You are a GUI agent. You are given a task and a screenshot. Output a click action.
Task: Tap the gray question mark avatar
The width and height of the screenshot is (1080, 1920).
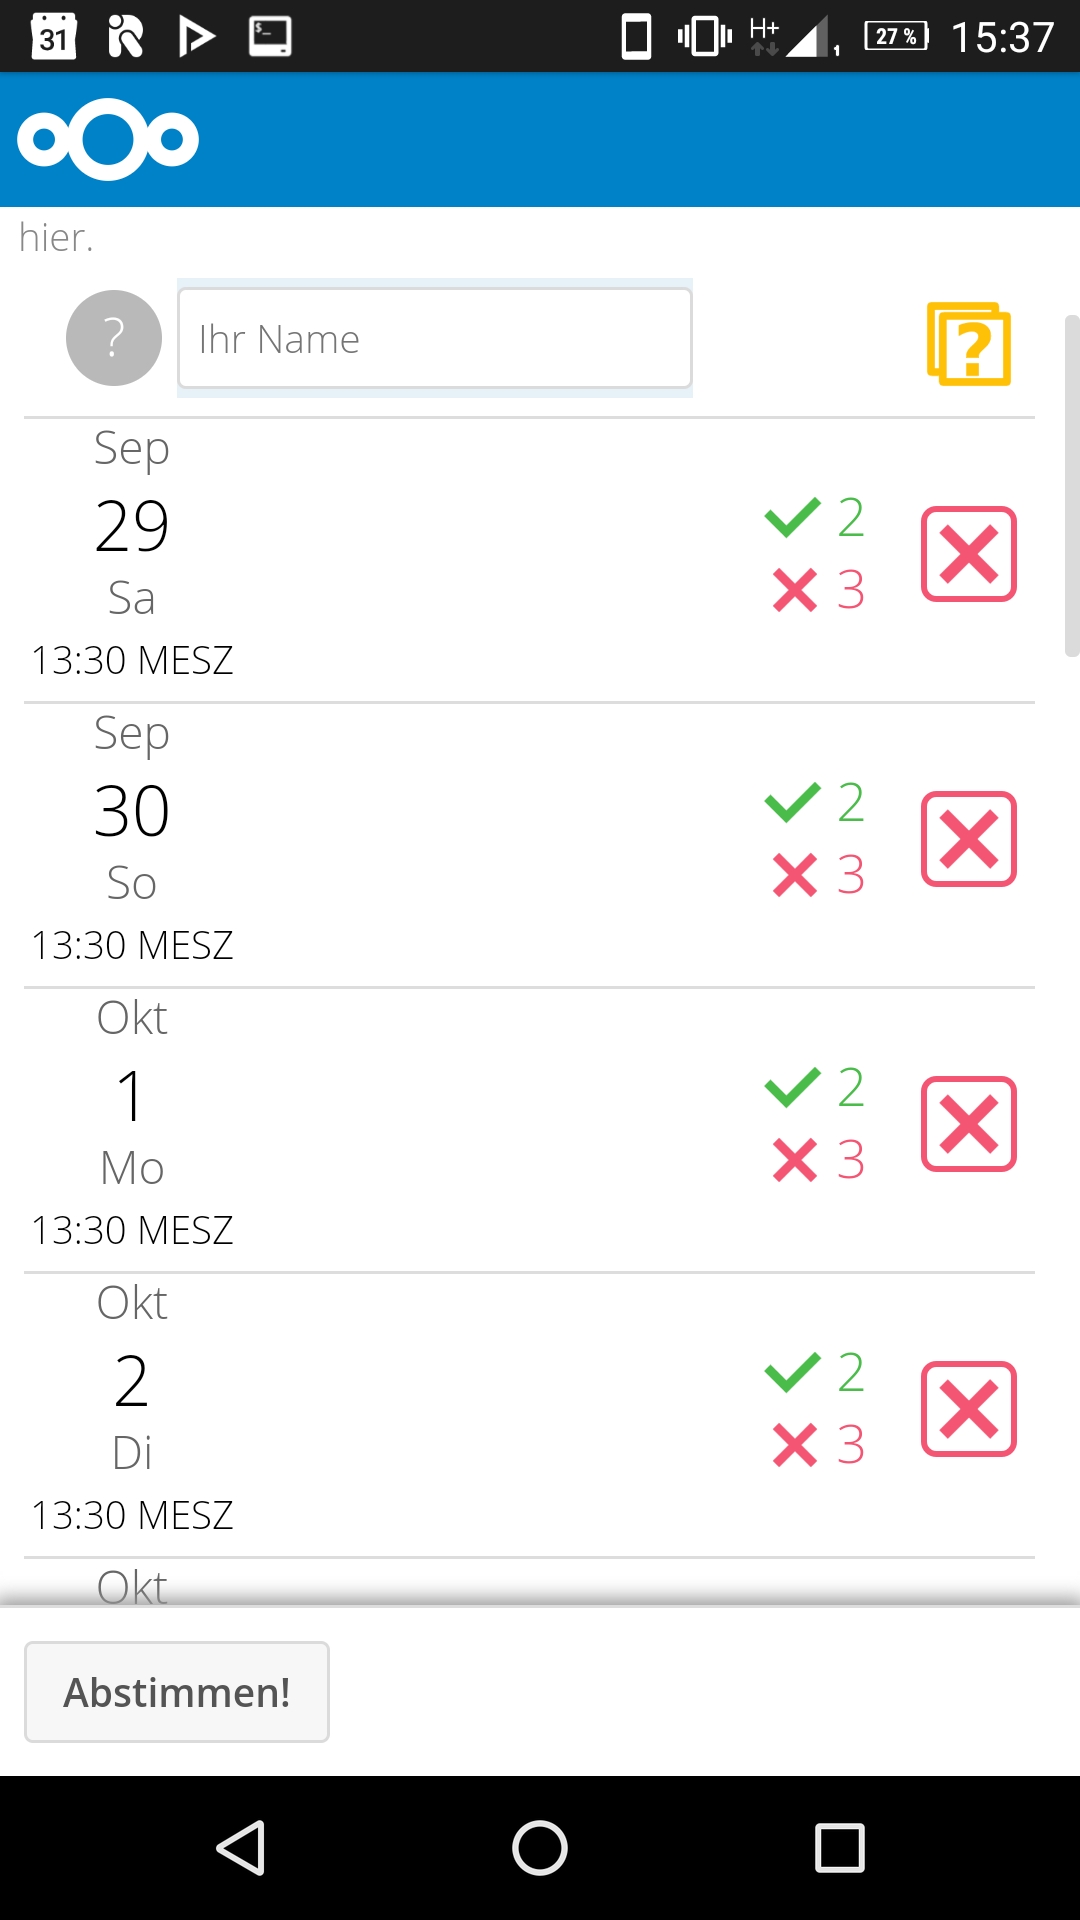114,338
